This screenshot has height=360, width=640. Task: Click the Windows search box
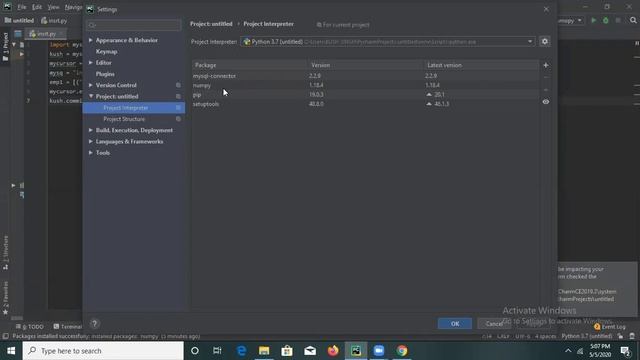click(x=103, y=351)
